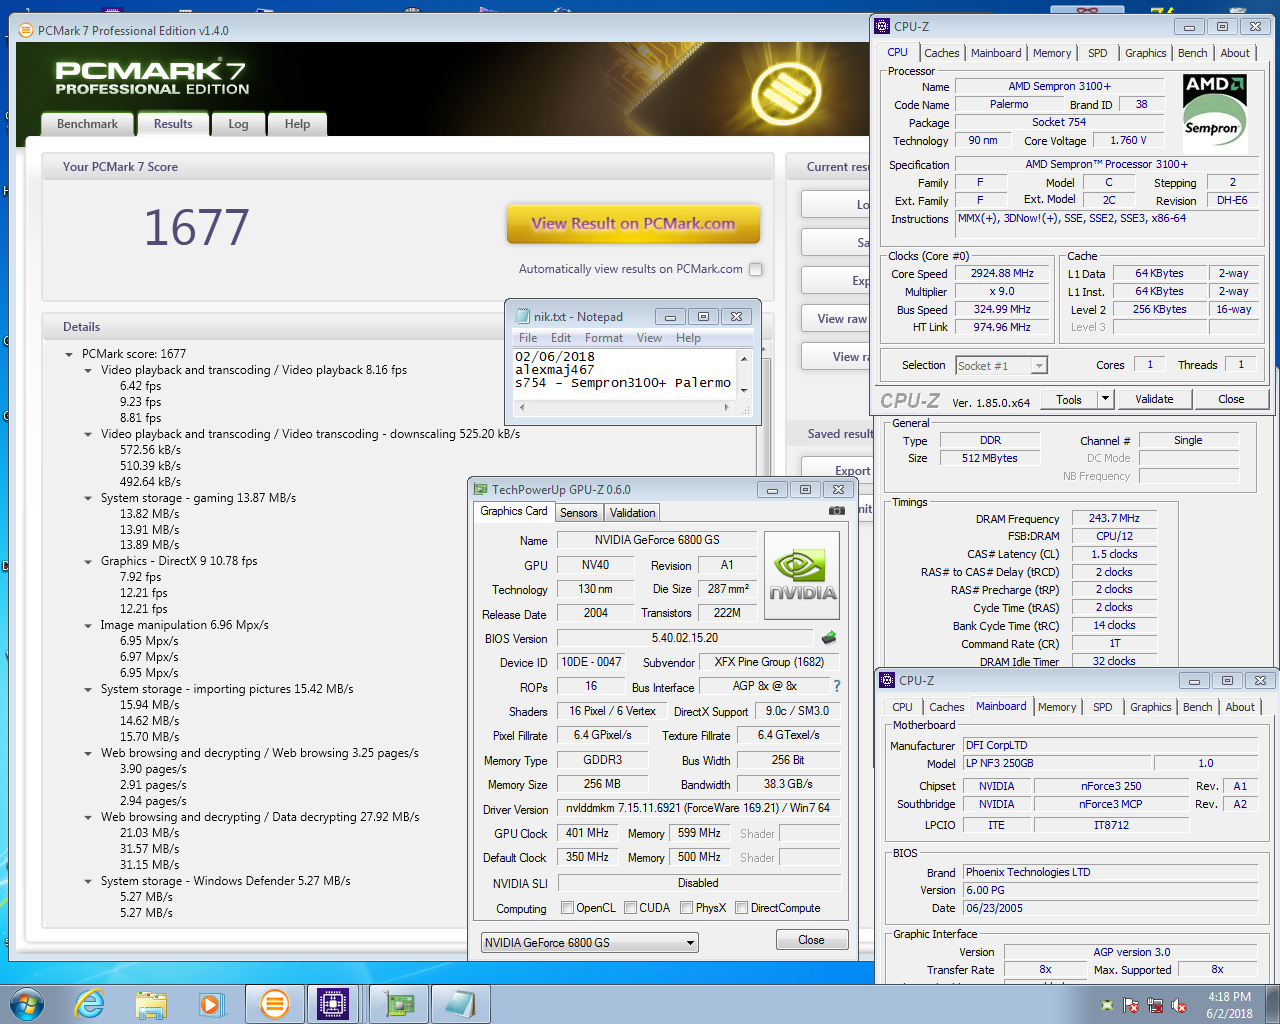The image size is (1280, 1024).
Task: Collapse Image manipulation node
Action: [x=88, y=626]
